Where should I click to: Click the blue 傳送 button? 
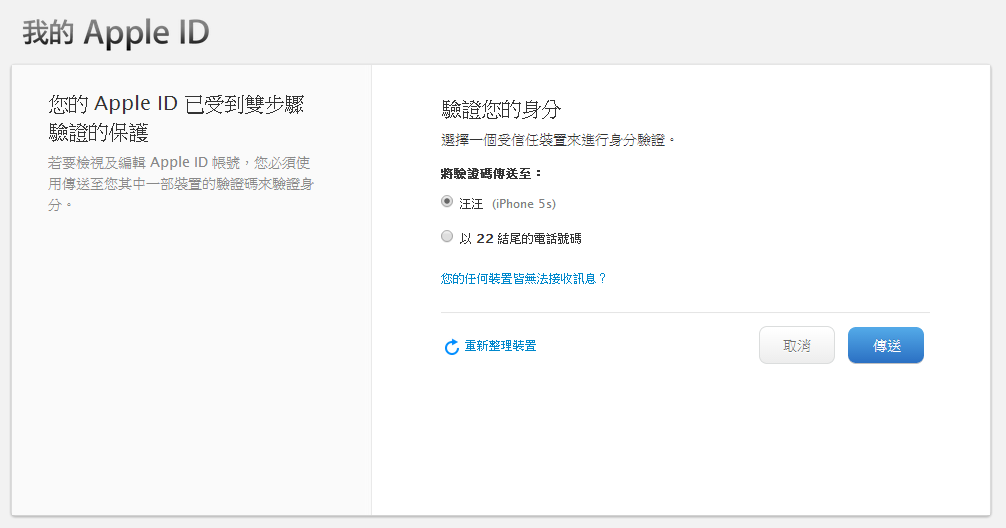(886, 345)
